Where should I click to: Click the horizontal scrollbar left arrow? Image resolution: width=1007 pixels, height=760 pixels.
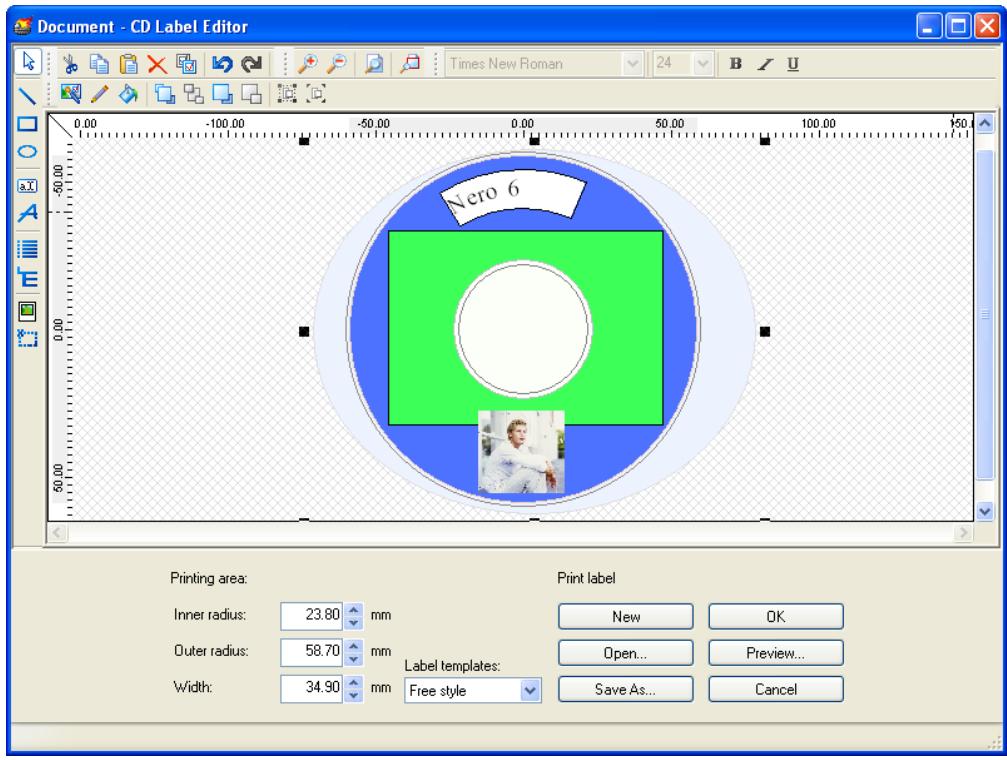(58, 533)
